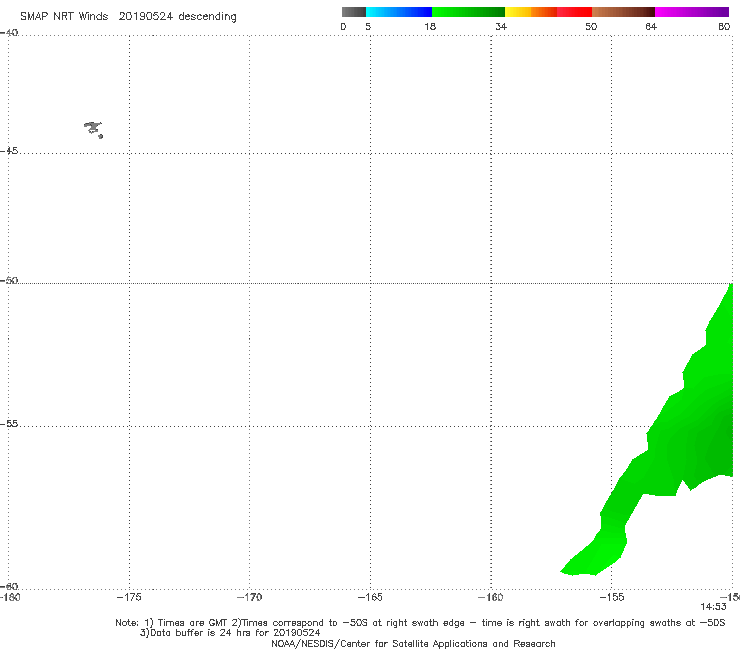Screen dimensions: 740x650
Task: Click the NOAA/NESDIS credit line
Action: point(413,643)
